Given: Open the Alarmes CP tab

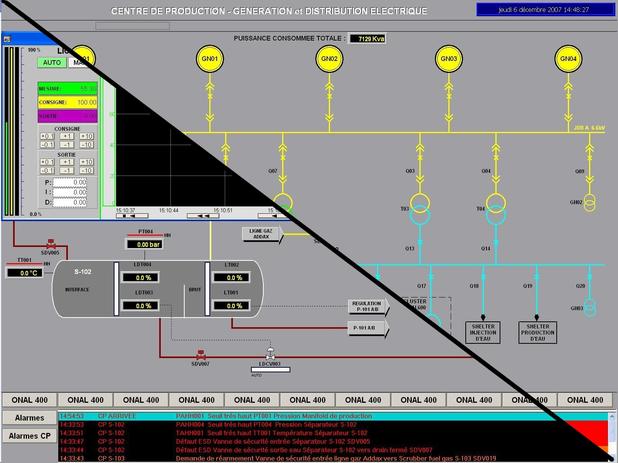Looking at the screenshot, I should pyautogui.click(x=29, y=435).
